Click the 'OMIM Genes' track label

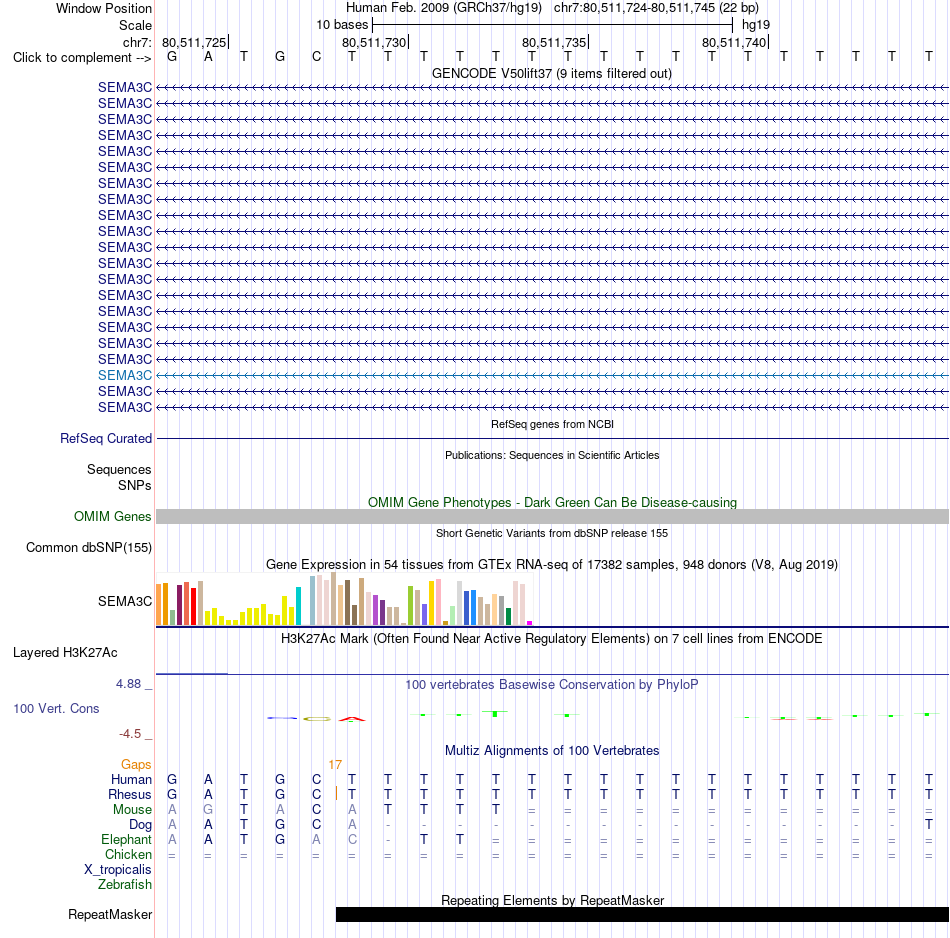(x=112, y=516)
